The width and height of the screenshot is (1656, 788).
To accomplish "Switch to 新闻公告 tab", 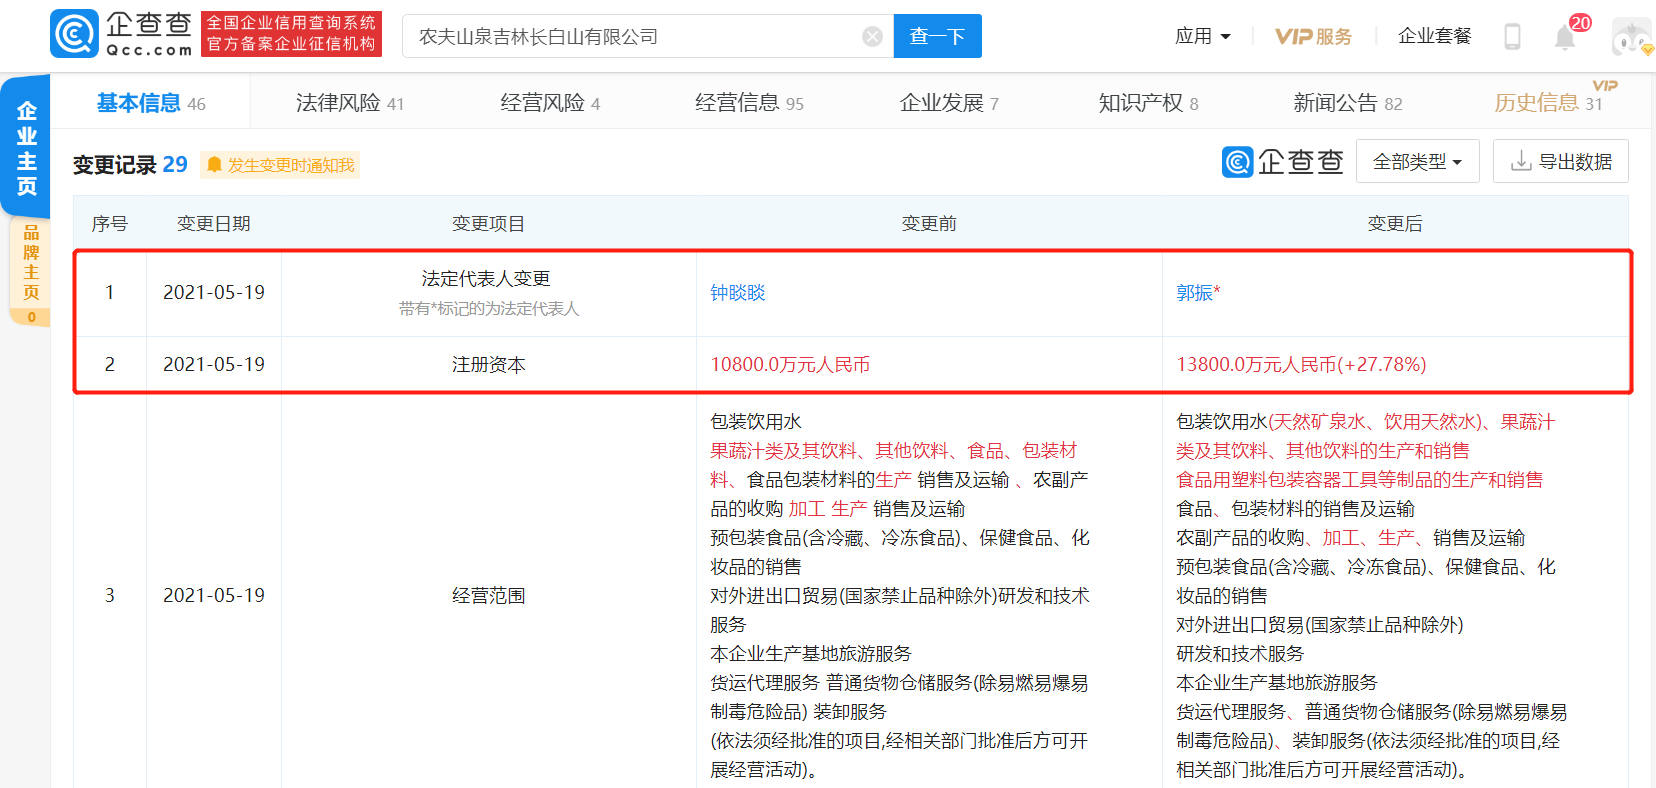I will [1347, 103].
